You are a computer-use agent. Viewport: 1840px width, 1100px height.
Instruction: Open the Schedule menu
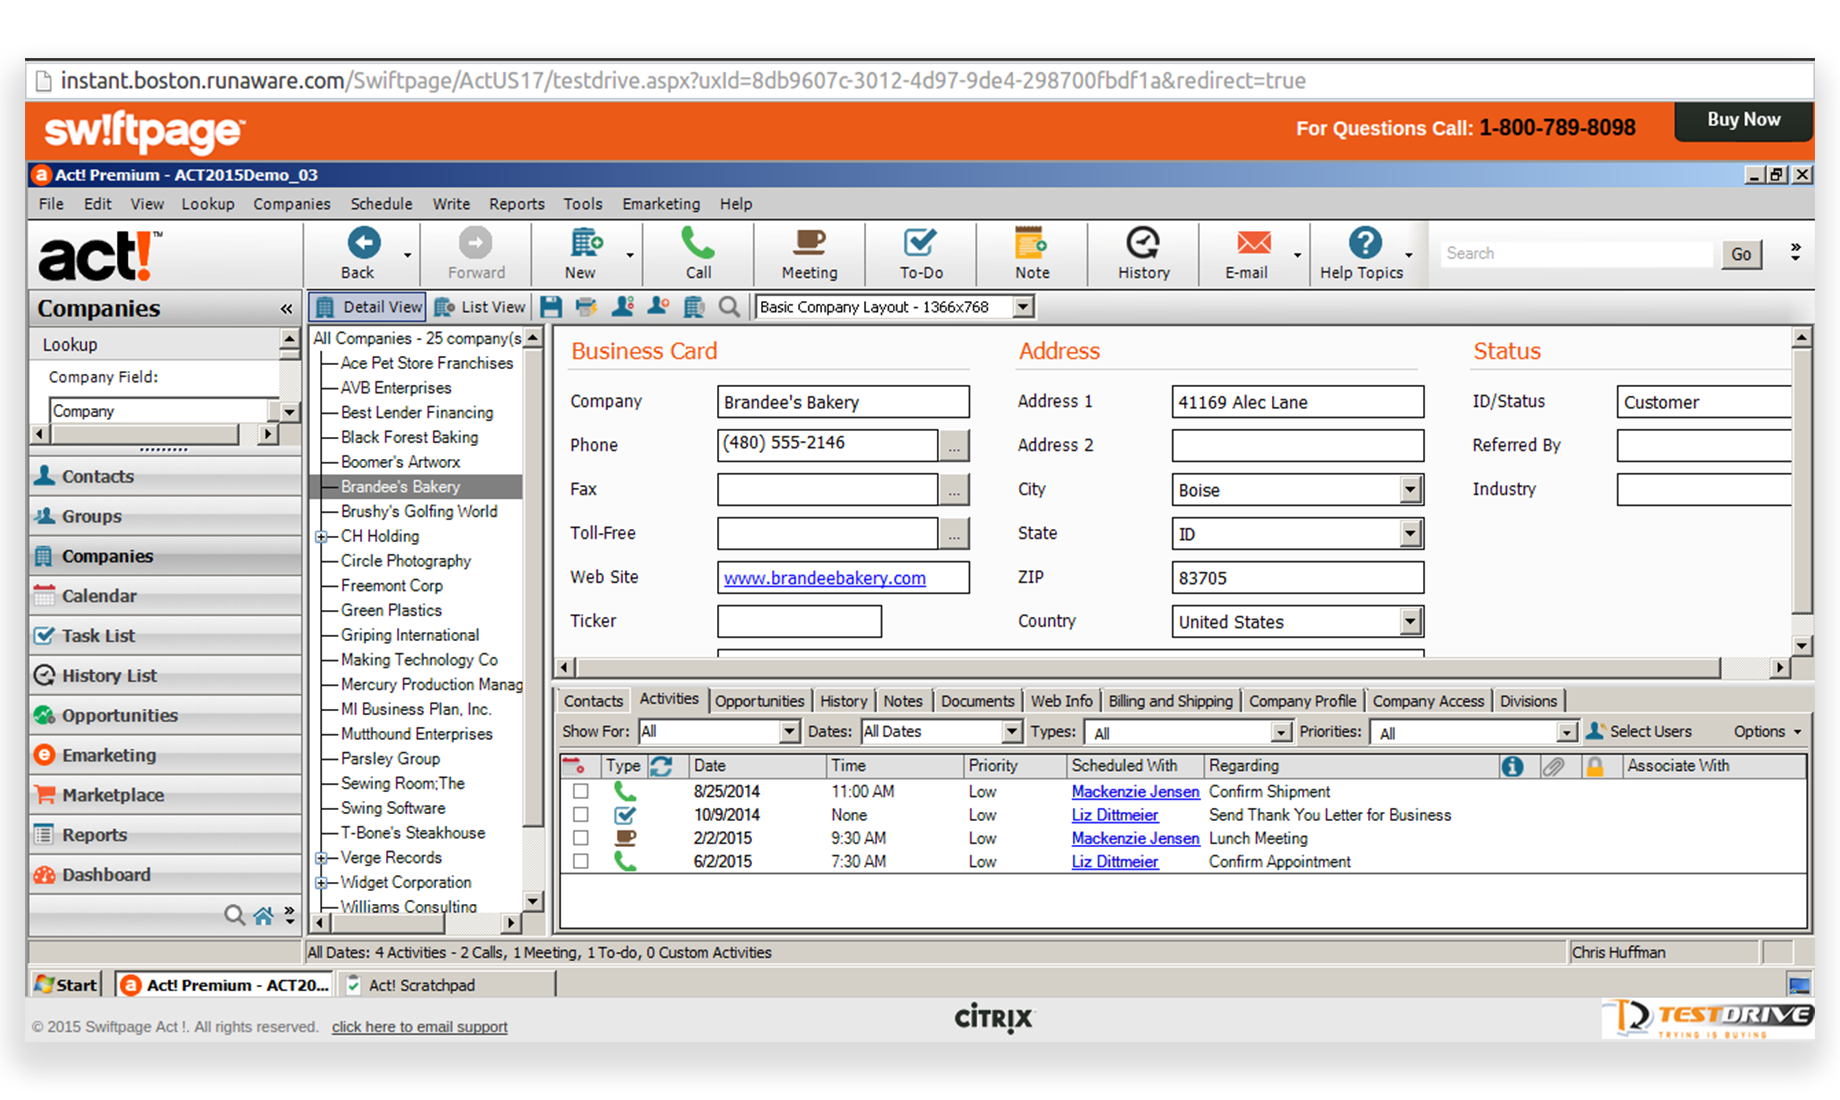point(381,204)
